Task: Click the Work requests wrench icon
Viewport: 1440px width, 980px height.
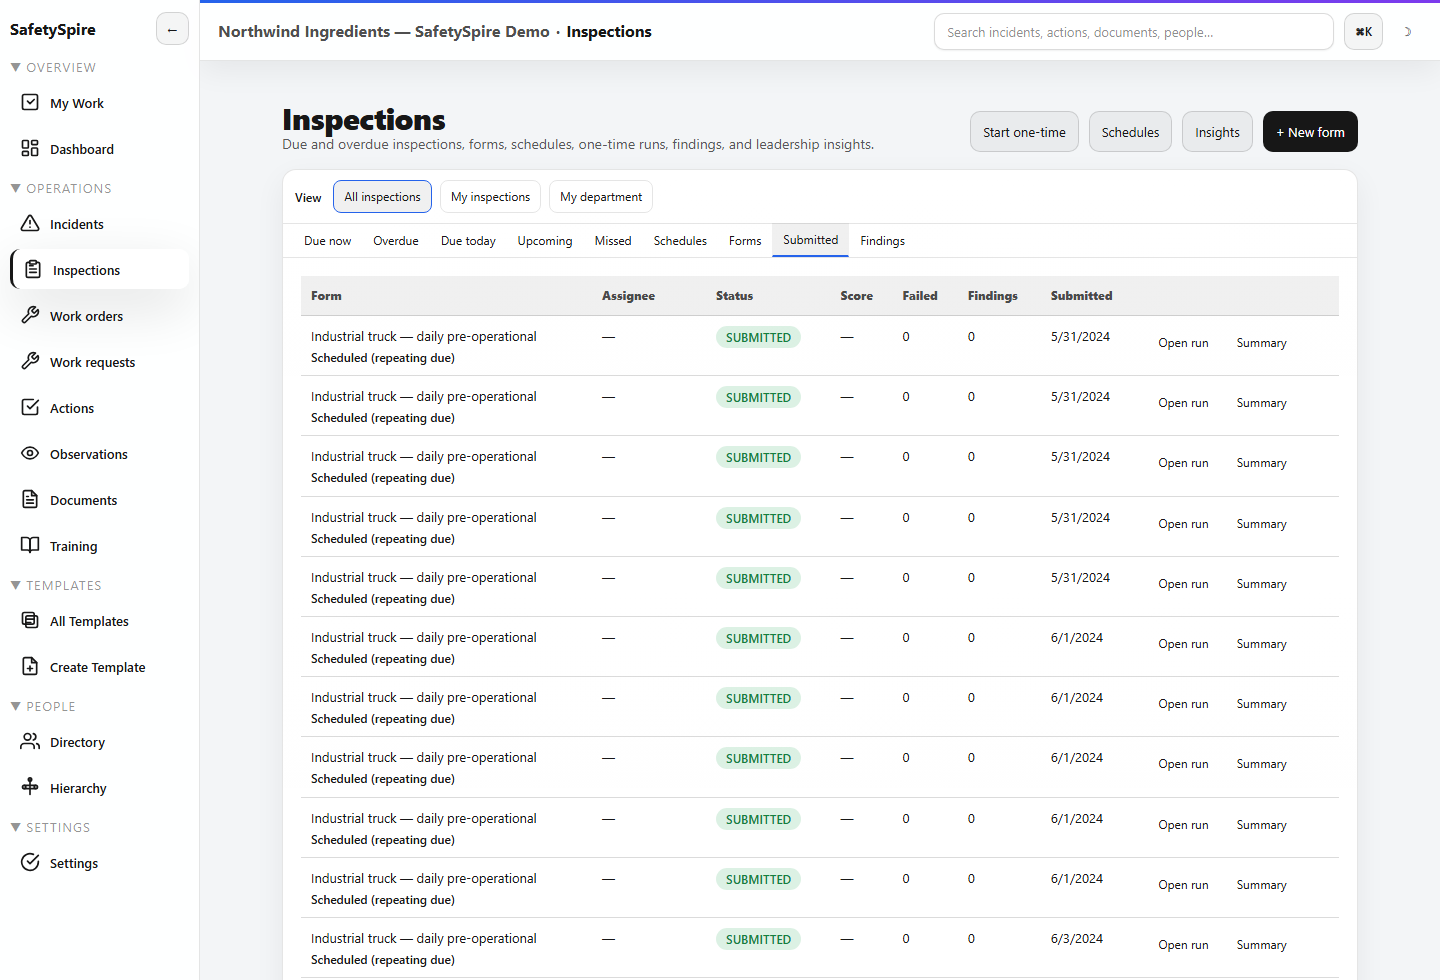Action: pos(30,361)
